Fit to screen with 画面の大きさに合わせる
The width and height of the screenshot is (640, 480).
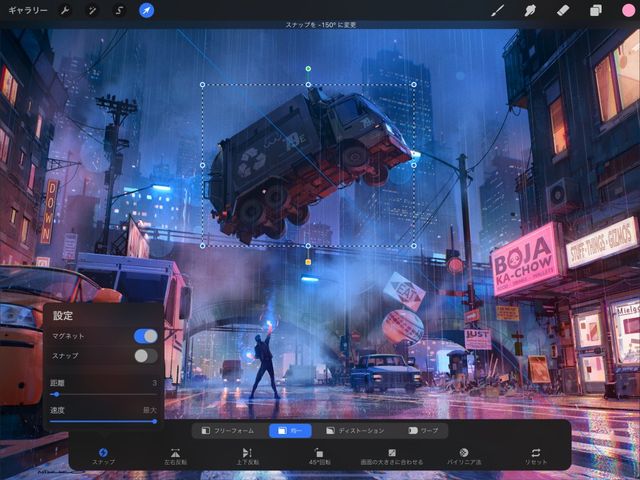391,456
